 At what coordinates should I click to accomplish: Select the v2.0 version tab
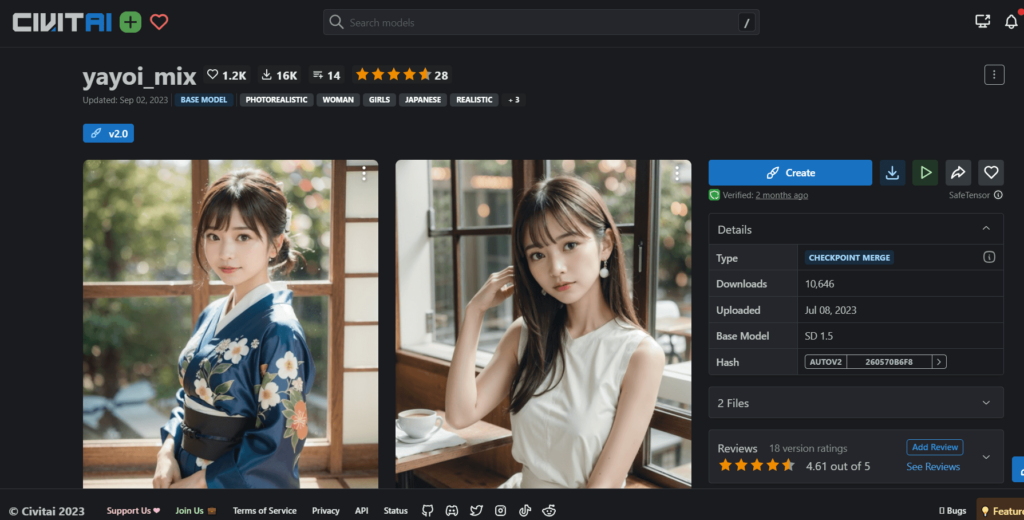pyautogui.click(x=108, y=133)
